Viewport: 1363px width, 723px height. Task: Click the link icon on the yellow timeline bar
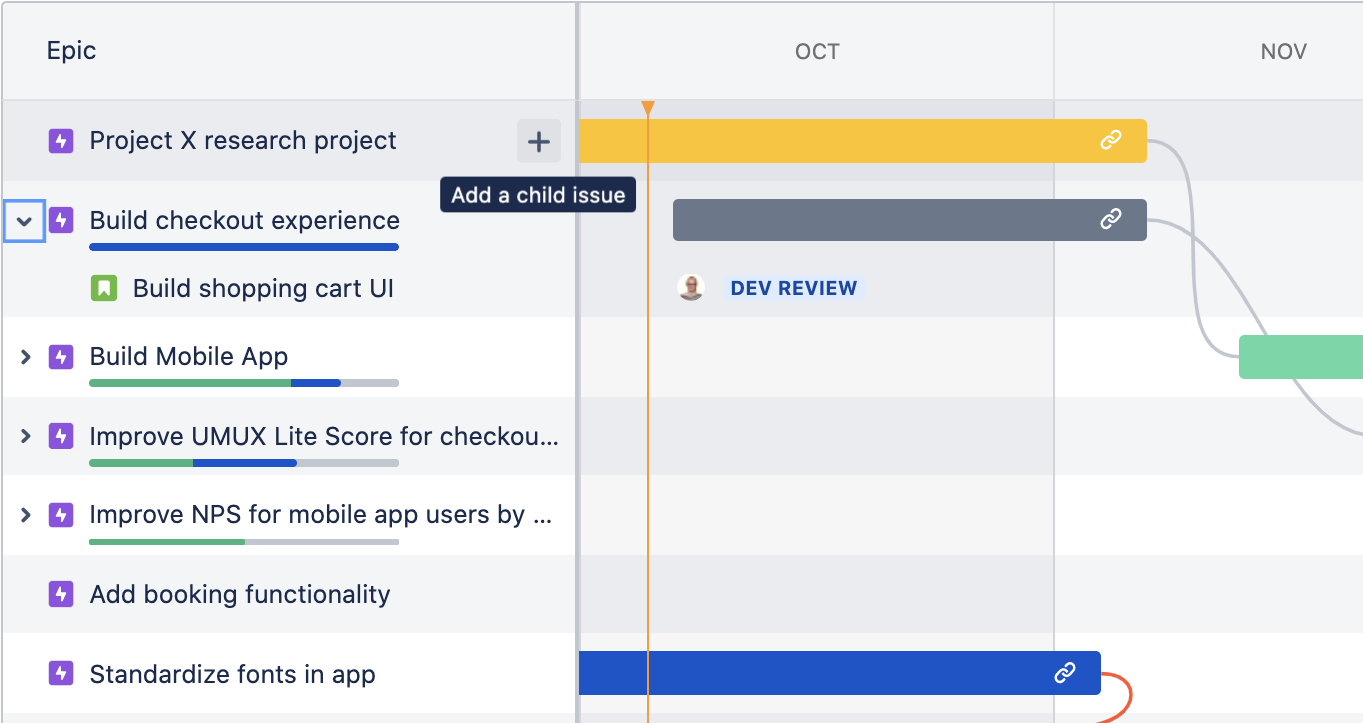1111,140
